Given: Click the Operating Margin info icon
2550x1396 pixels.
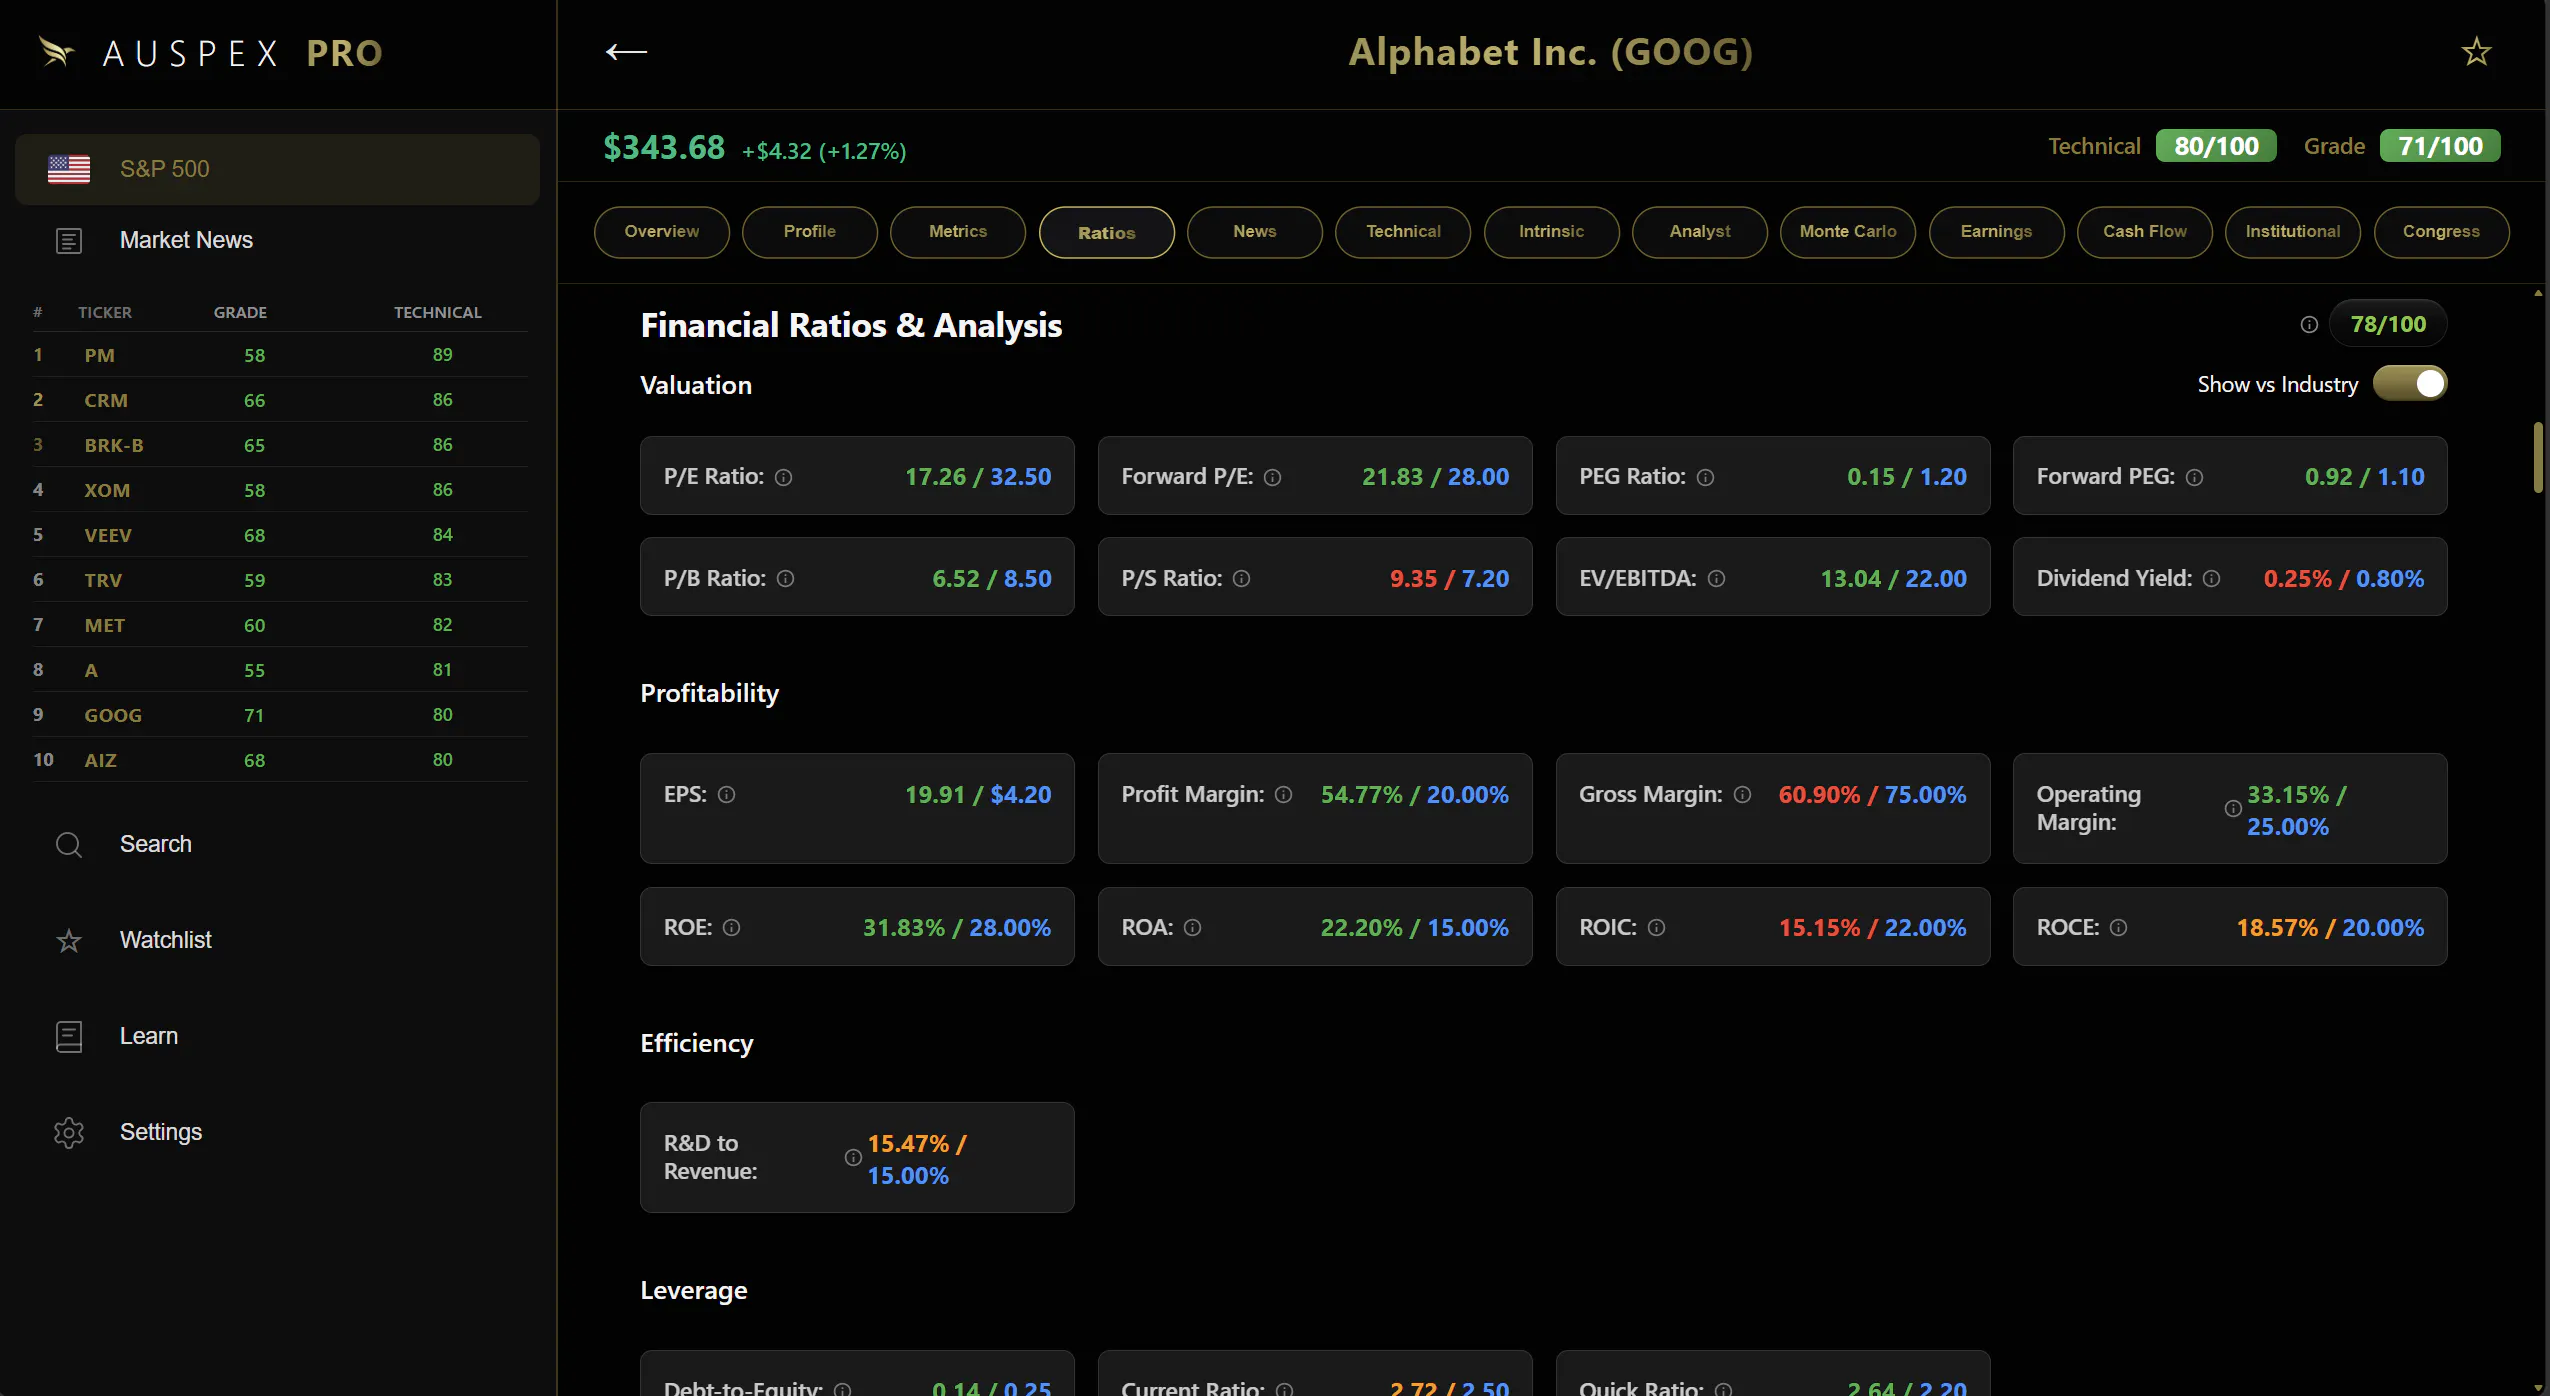Looking at the screenshot, I should point(2233,809).
